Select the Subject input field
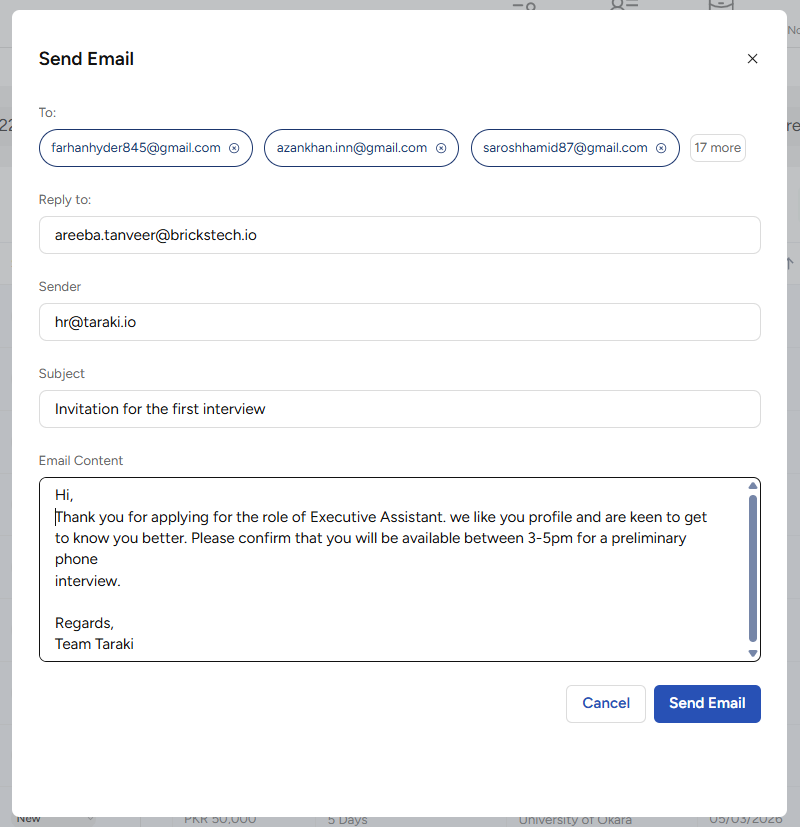 coord(399,409)
